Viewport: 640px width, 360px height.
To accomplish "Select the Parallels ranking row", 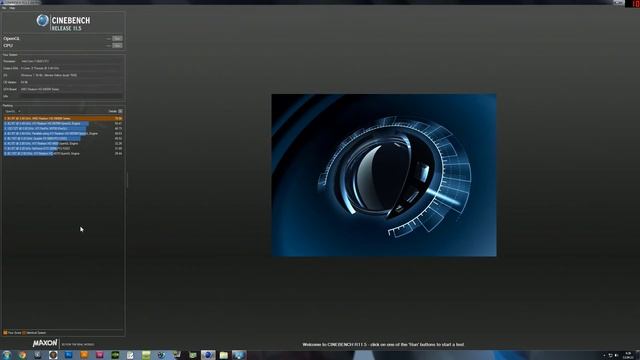I will click(63, 133).
